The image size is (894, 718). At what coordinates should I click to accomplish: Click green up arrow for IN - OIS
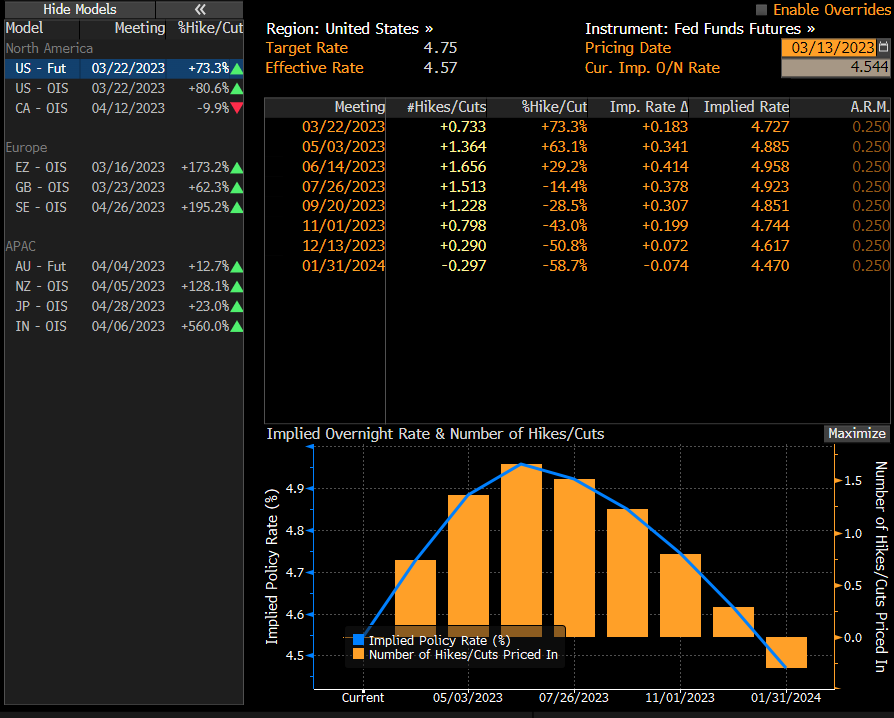coord(237,326)
